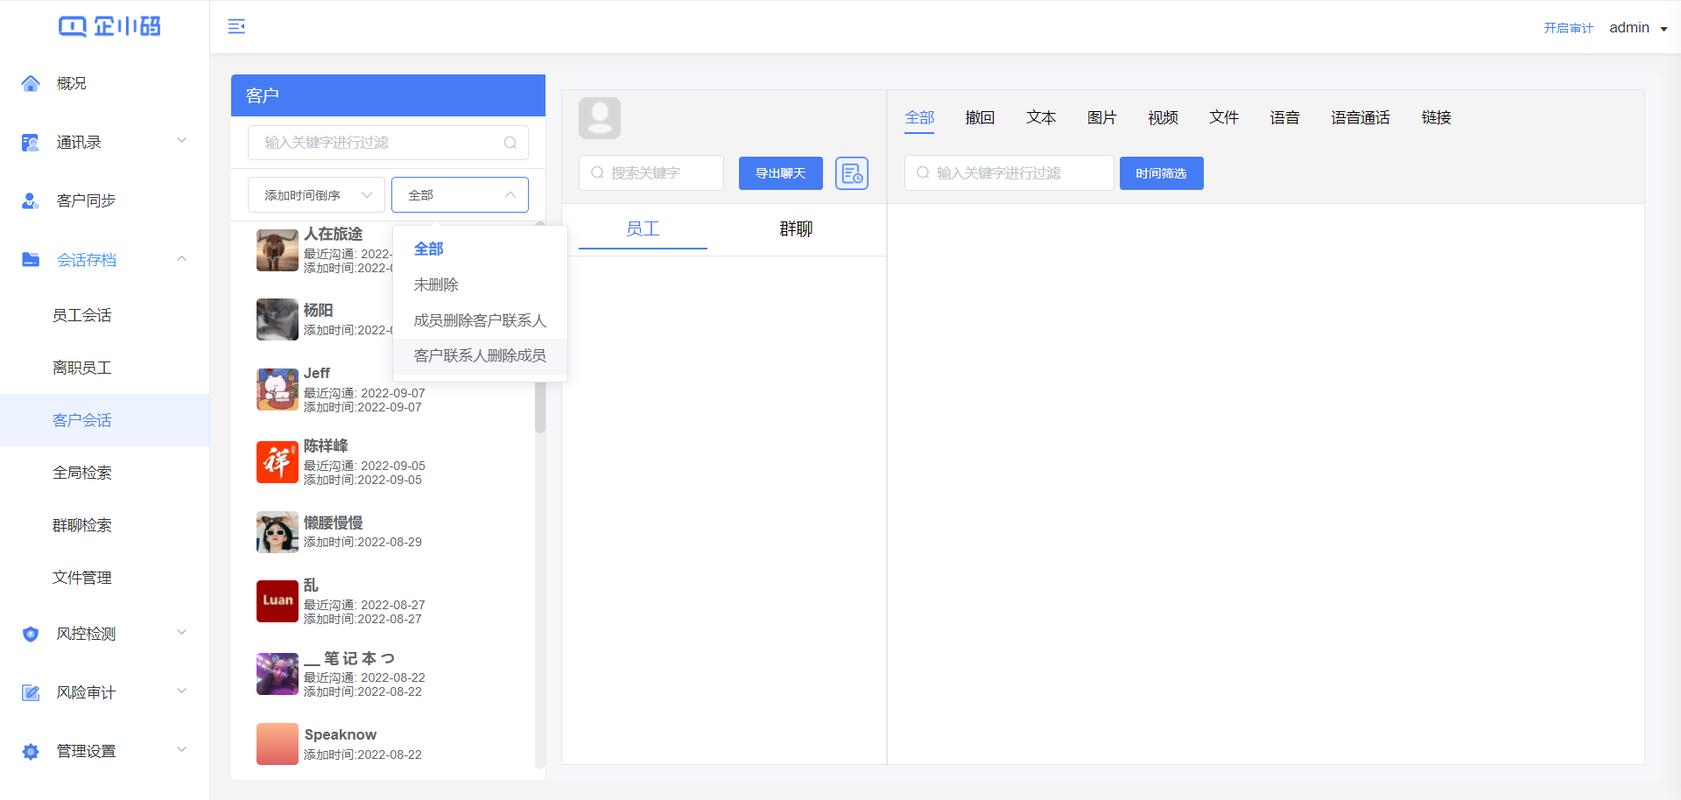Click the 搜索关键字 search field
Screen dimensions: 1681x800
point(651,173)
